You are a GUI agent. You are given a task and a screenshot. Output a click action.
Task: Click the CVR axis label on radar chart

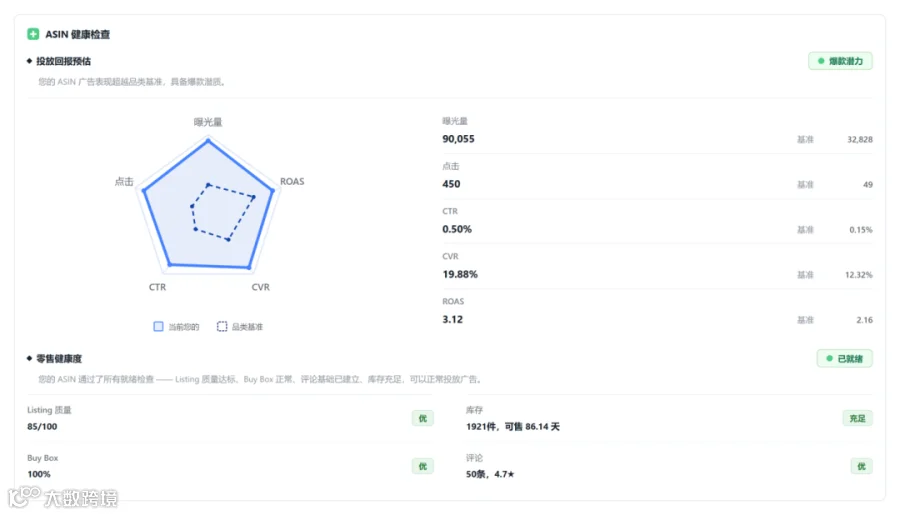pos(261,287)
